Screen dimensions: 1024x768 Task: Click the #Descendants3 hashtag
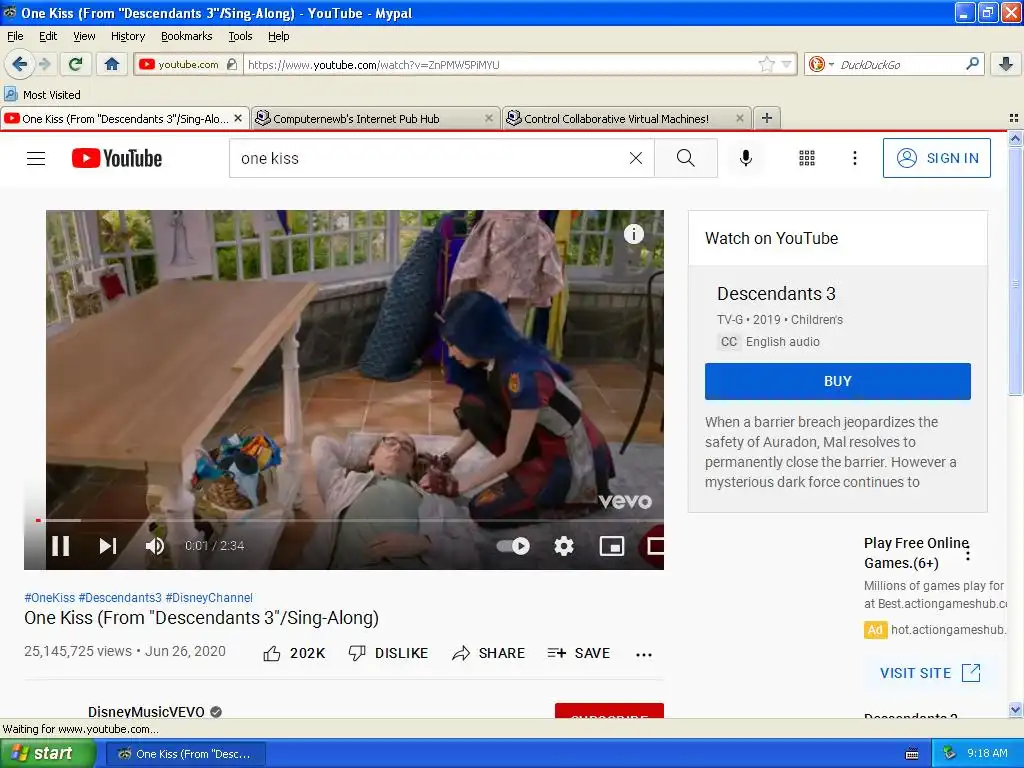[120, 598]
